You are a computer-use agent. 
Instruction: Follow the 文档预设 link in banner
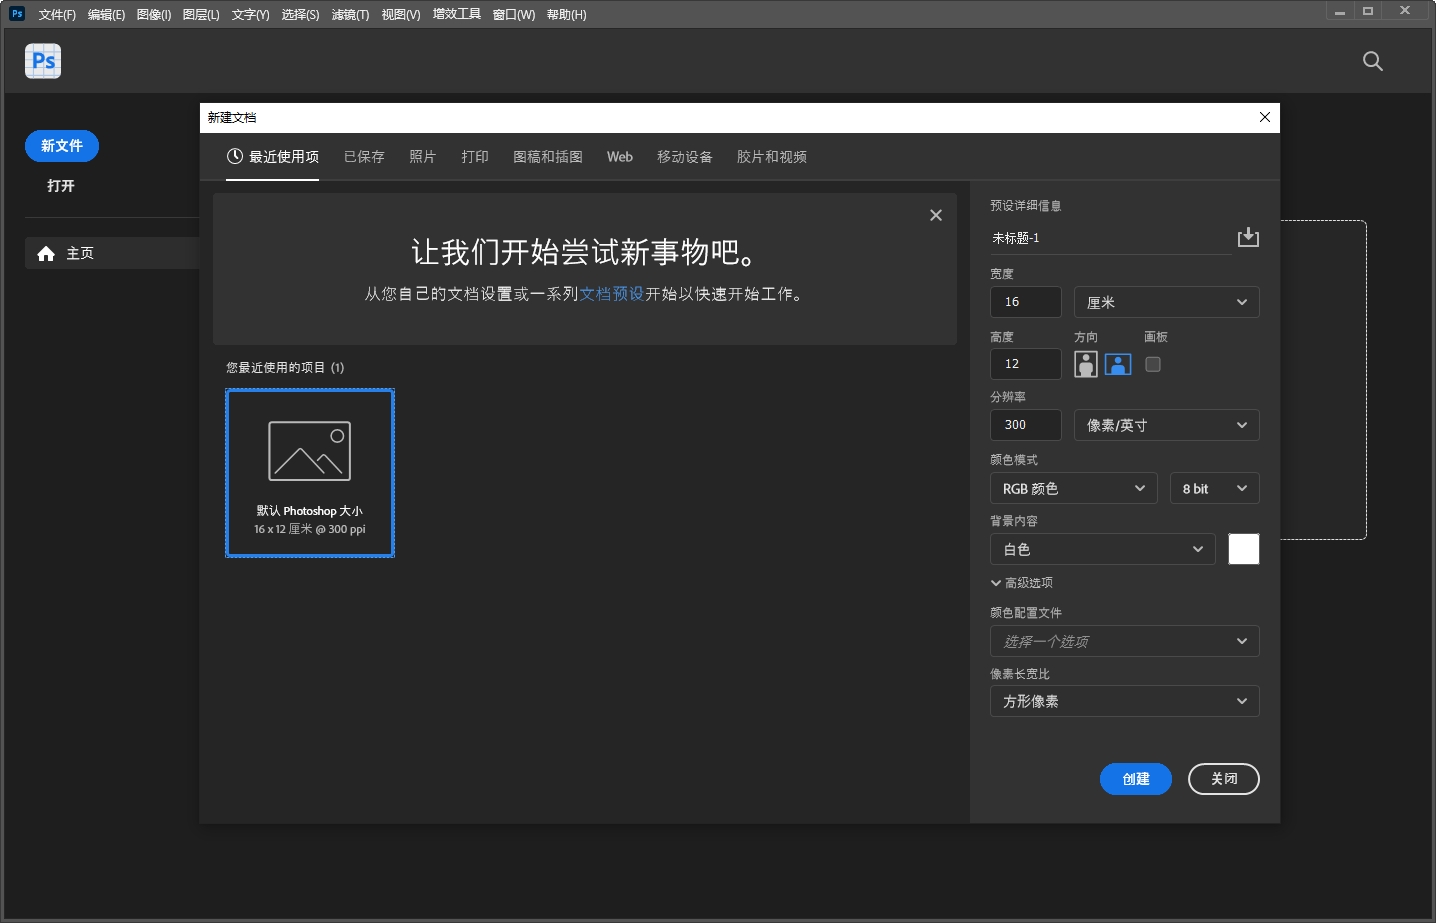click(611, 294)
